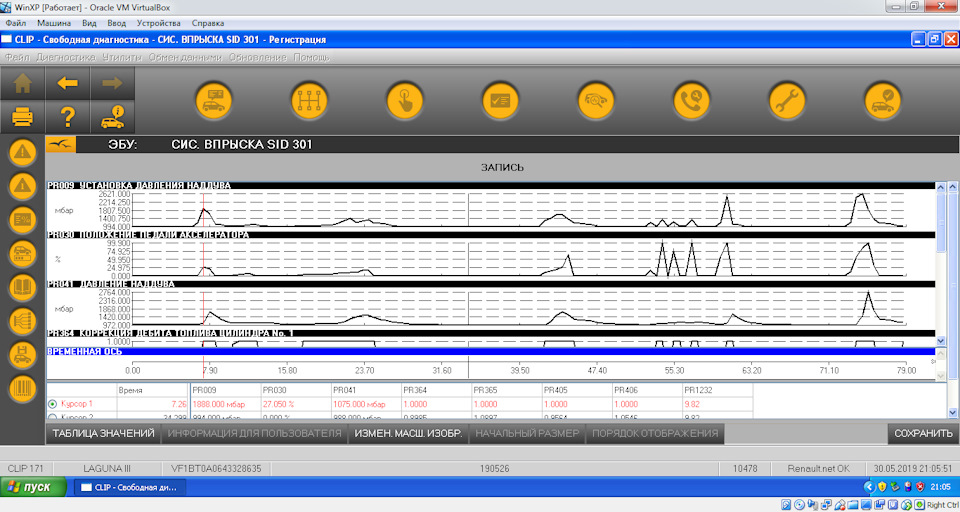Click the PR1232 column header in cursor table
The width and height of the screenshot is (960, 512).
tap(717, 390)
